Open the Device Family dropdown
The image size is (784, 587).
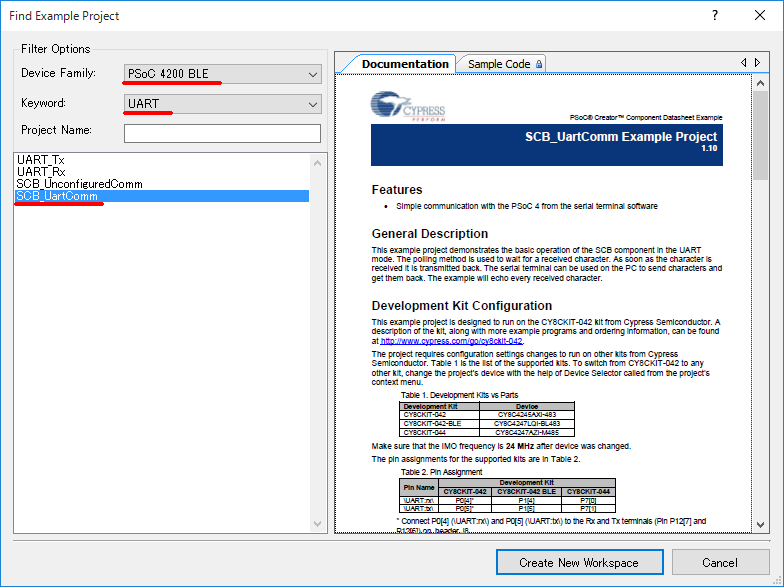(222, 74)
